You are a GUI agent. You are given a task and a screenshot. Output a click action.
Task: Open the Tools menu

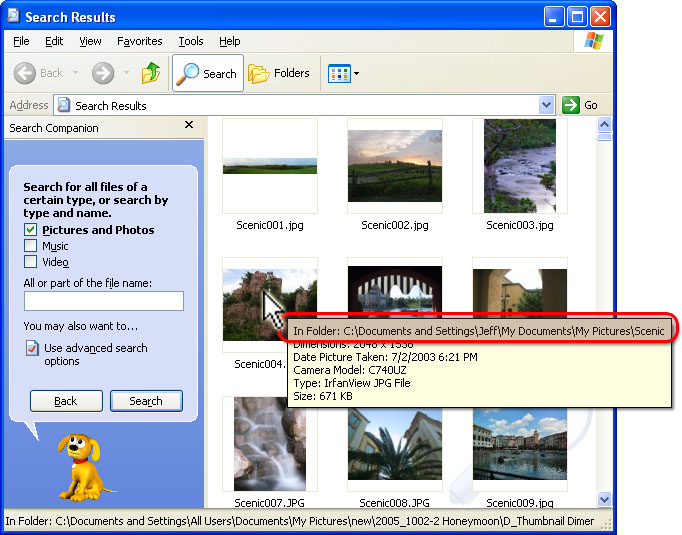click(x=190, y=41)
